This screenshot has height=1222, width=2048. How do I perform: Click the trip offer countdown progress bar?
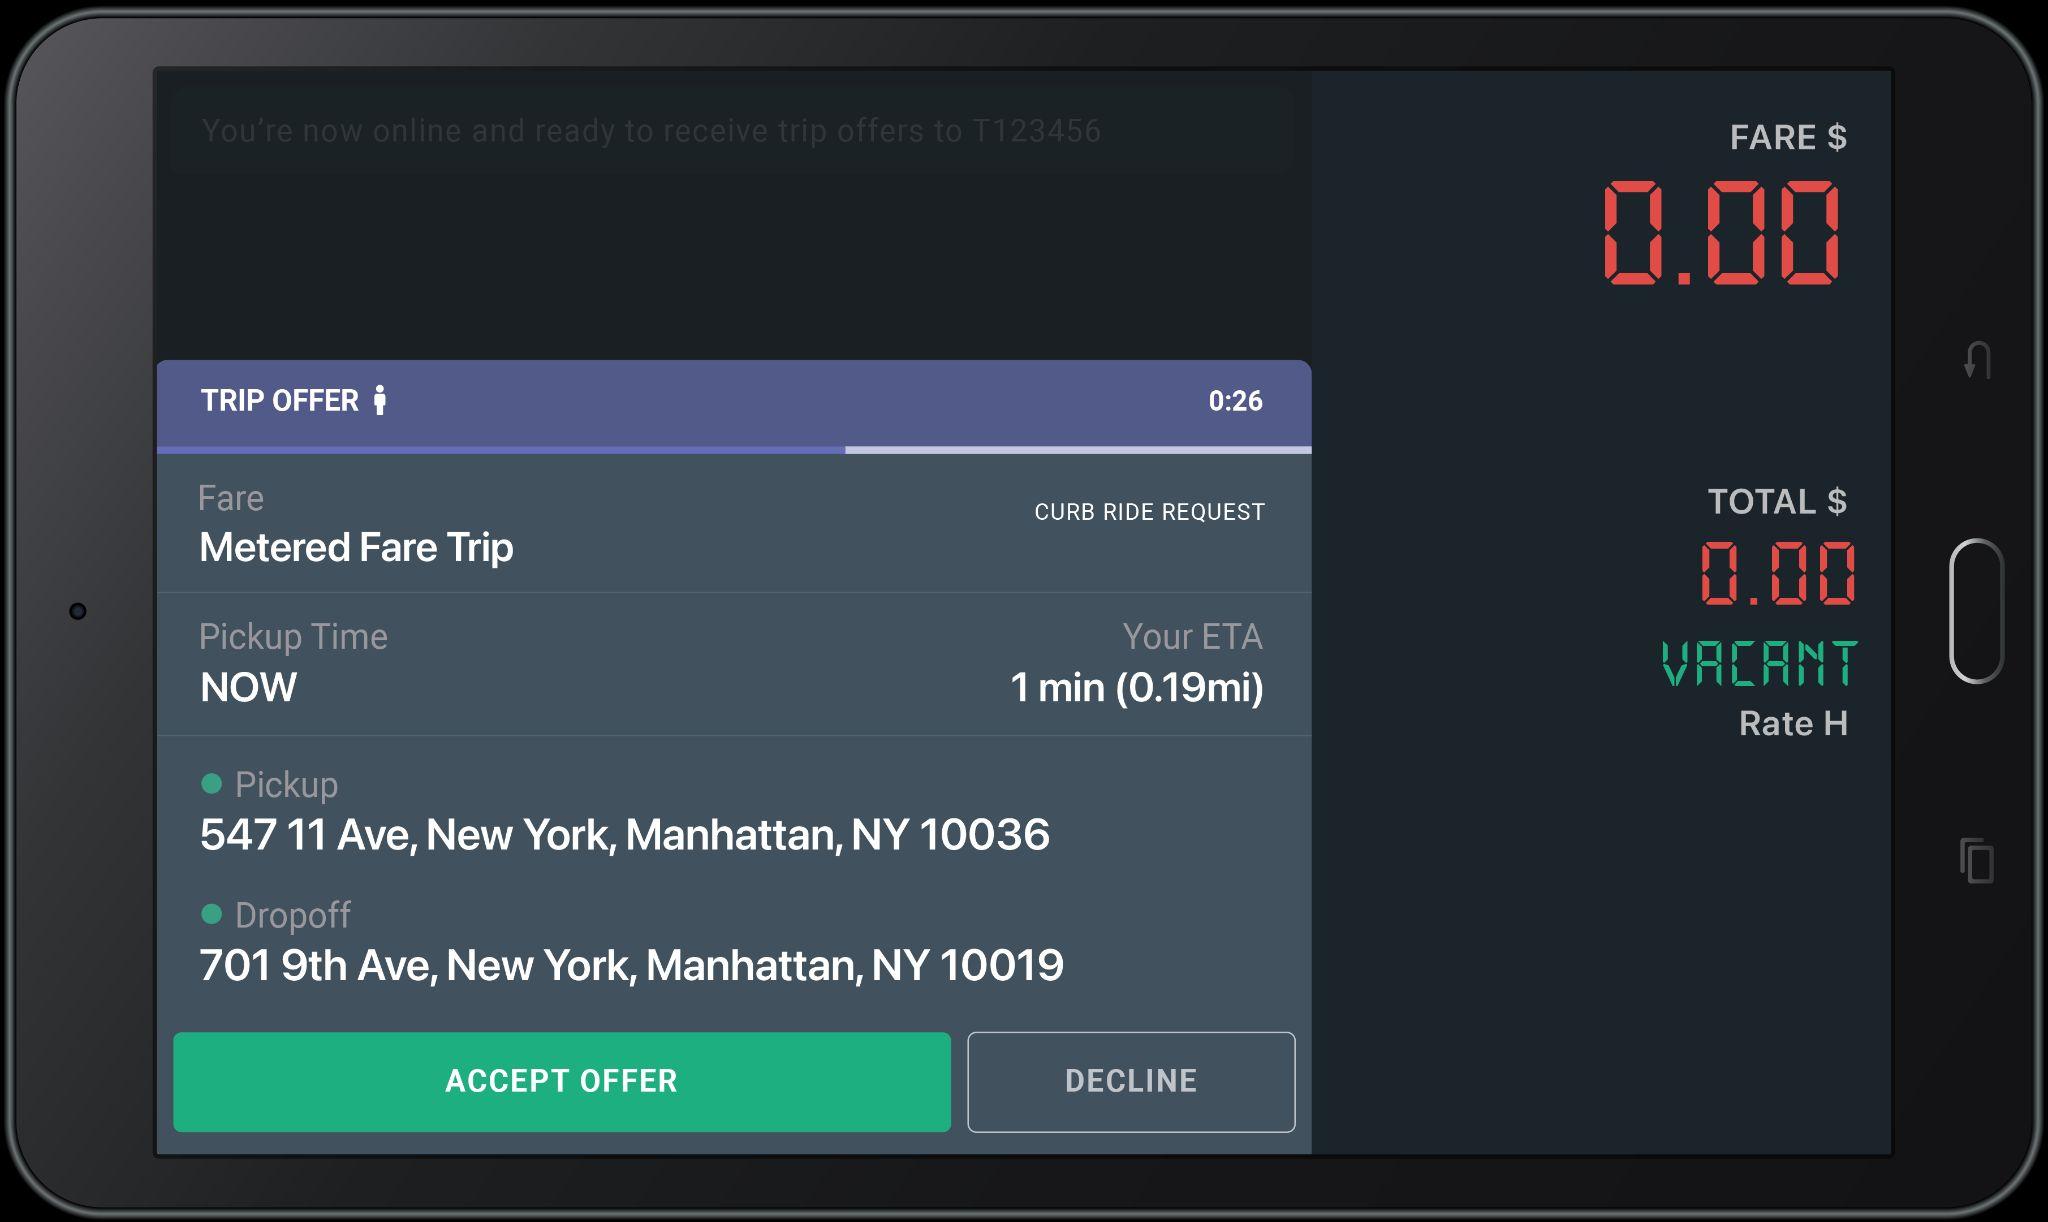tap(733, 450)
